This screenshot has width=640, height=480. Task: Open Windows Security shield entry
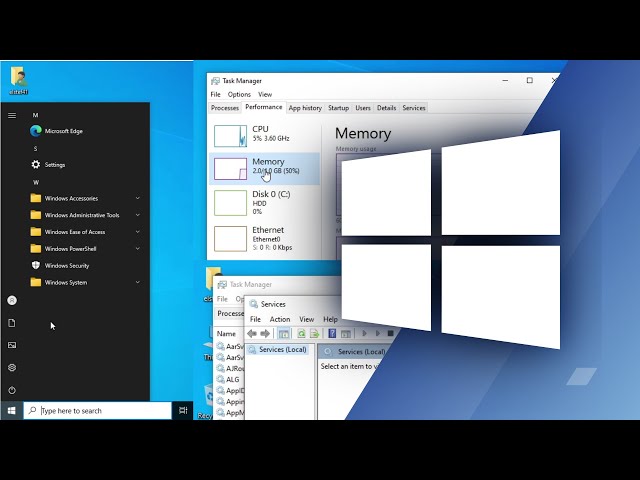60,266
